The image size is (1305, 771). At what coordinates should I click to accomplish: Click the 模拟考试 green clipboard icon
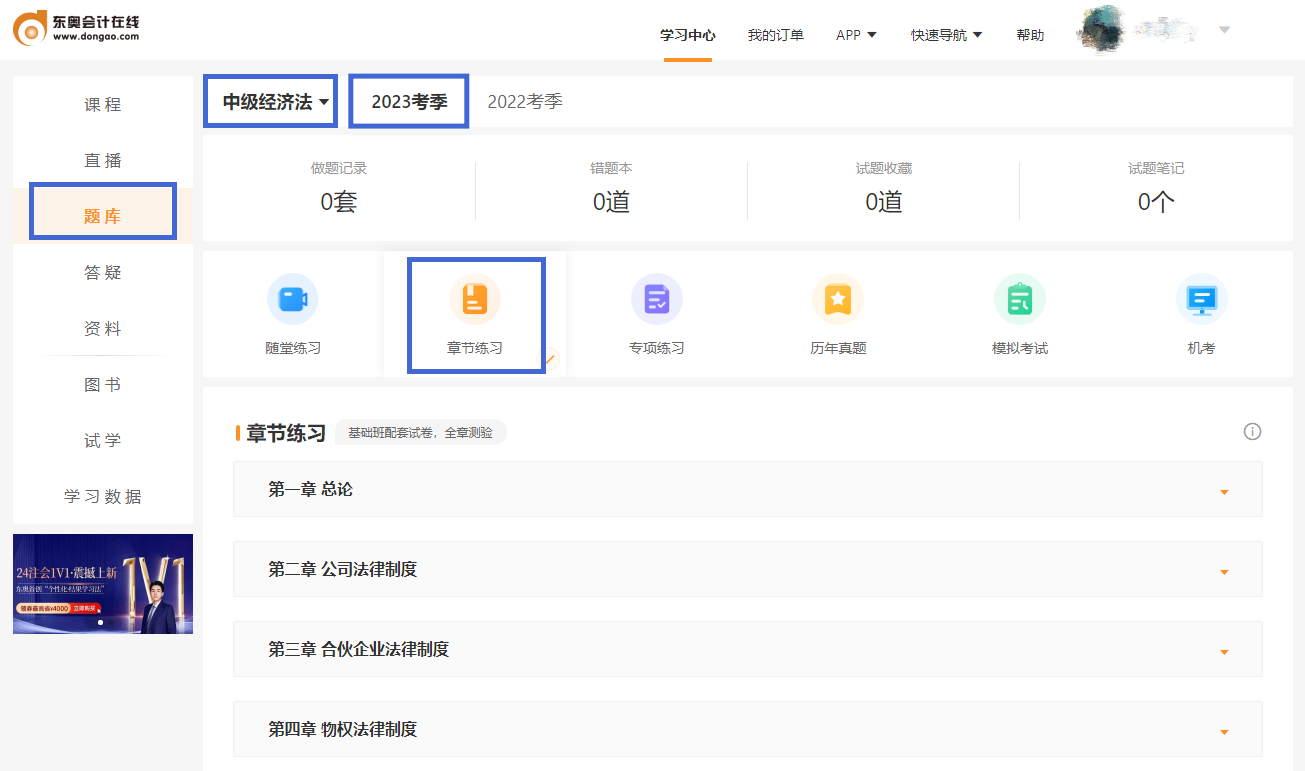click(1019, 299)
